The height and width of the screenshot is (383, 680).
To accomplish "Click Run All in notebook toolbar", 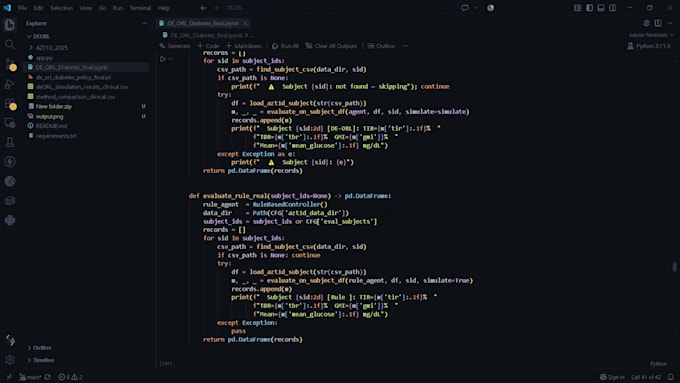I will tap(285, 46).
